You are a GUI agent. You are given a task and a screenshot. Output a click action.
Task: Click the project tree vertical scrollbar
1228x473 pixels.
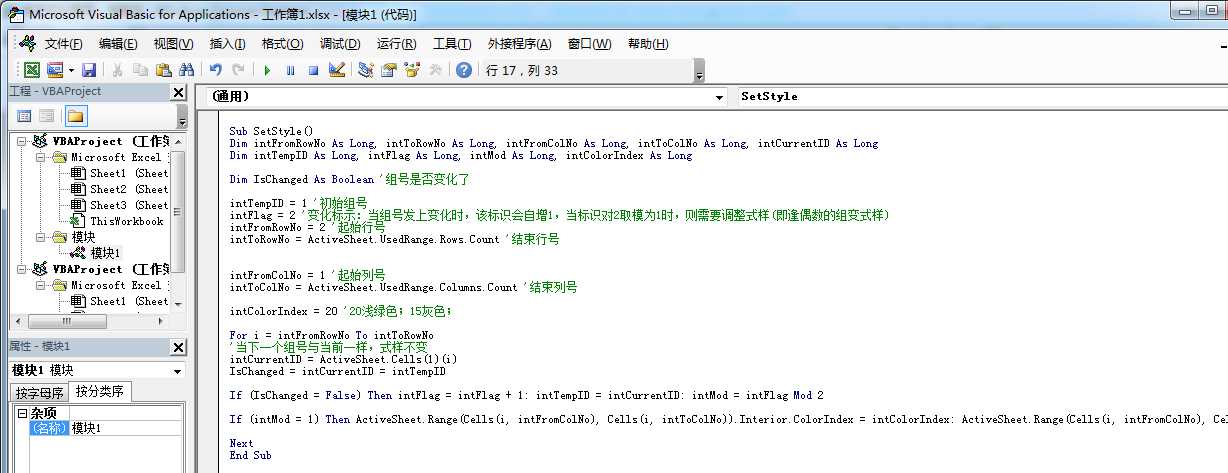(x=178, y=220)
